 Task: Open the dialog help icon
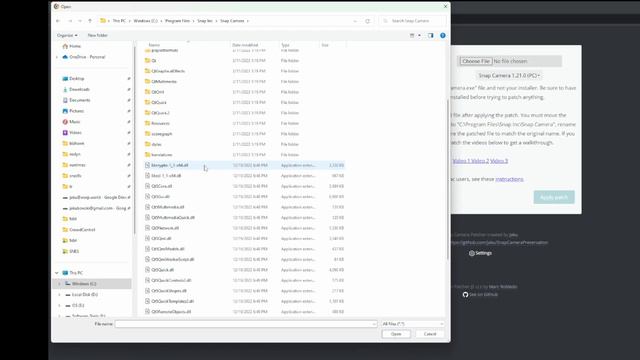coord(443,36)
